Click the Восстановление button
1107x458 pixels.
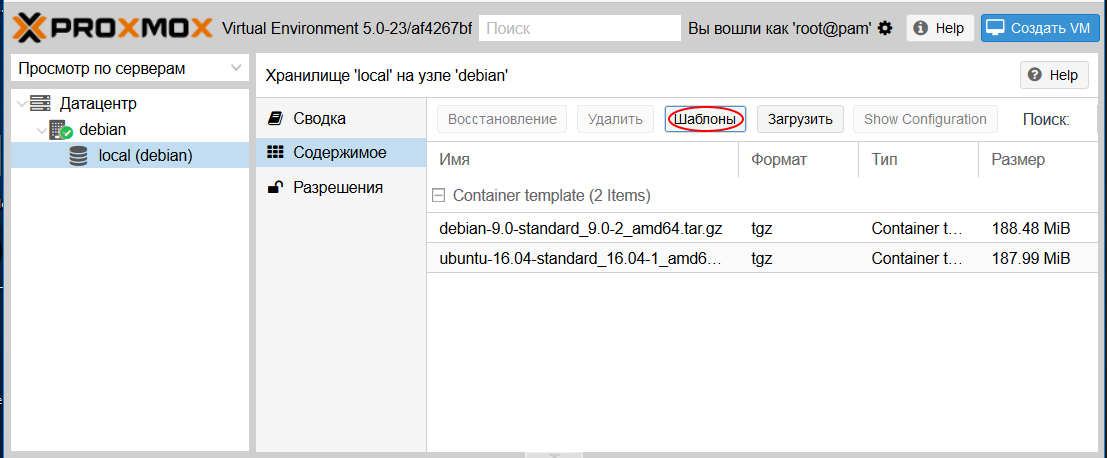point(502,119)
